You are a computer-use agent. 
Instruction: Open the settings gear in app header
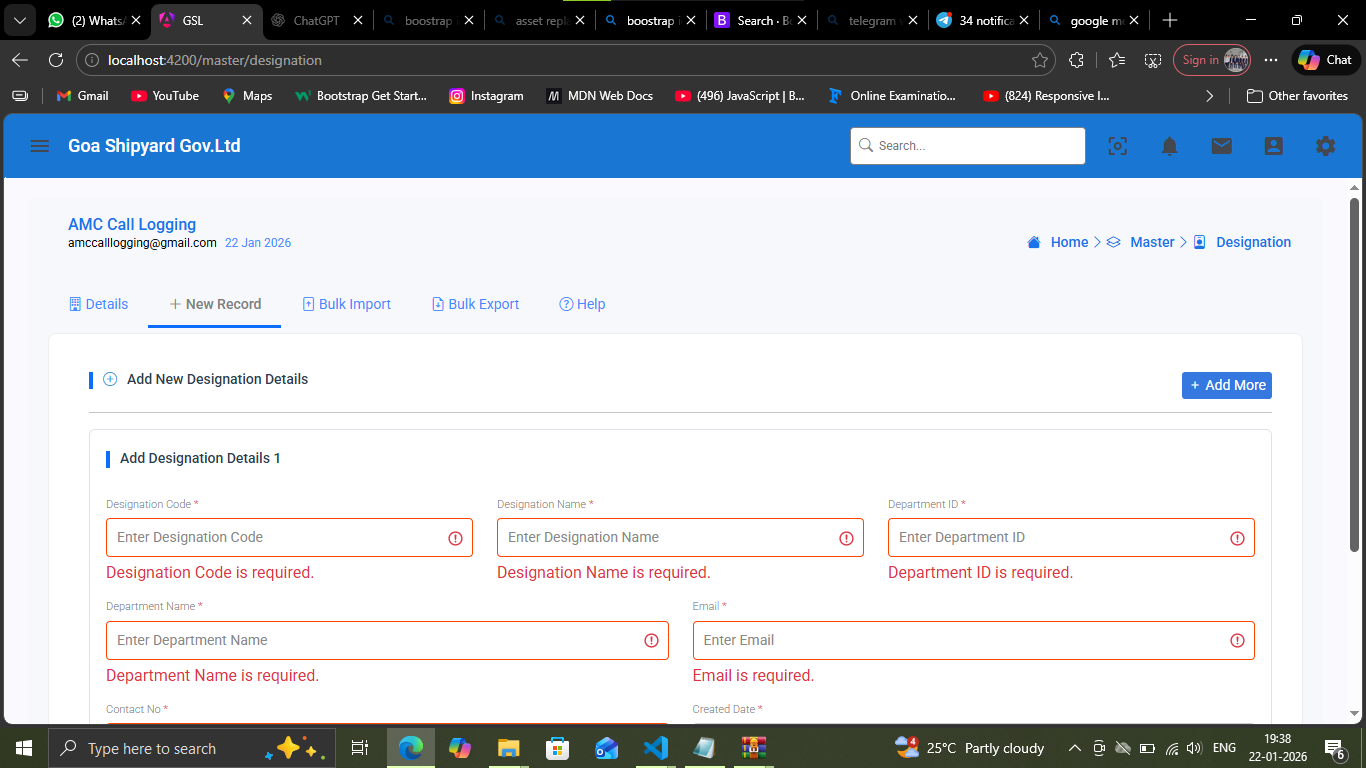1326,146
